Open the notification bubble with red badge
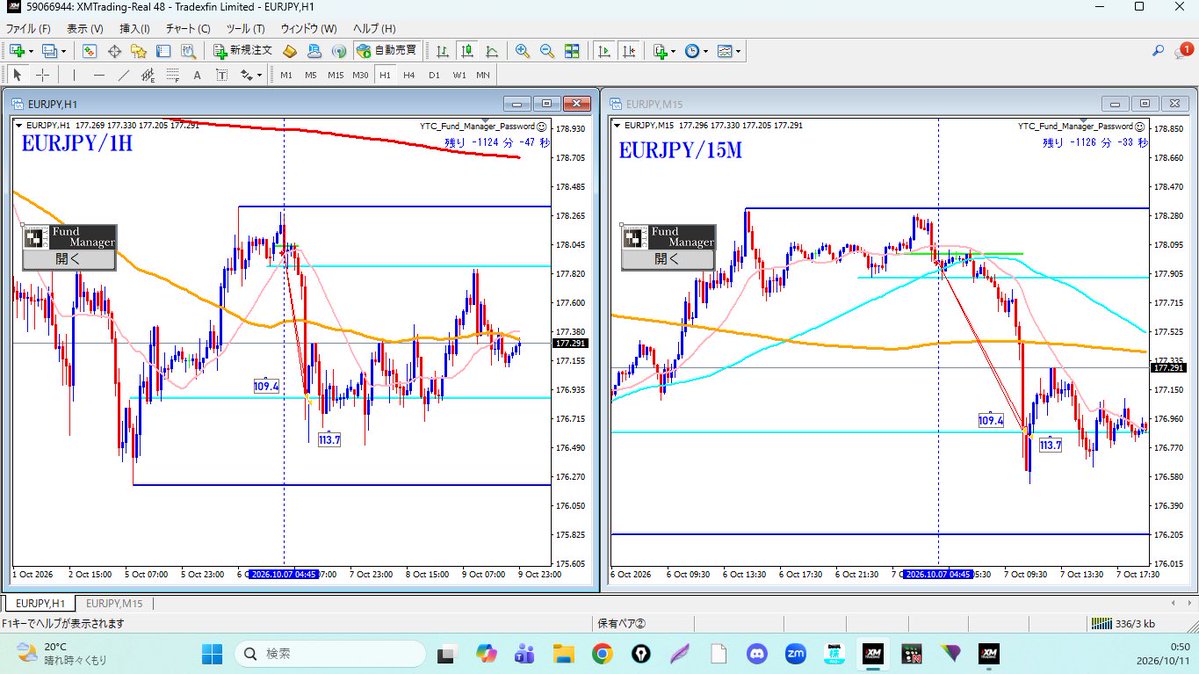Image resolution: width=1199 pixels, height=674 pixels. 1184,50
